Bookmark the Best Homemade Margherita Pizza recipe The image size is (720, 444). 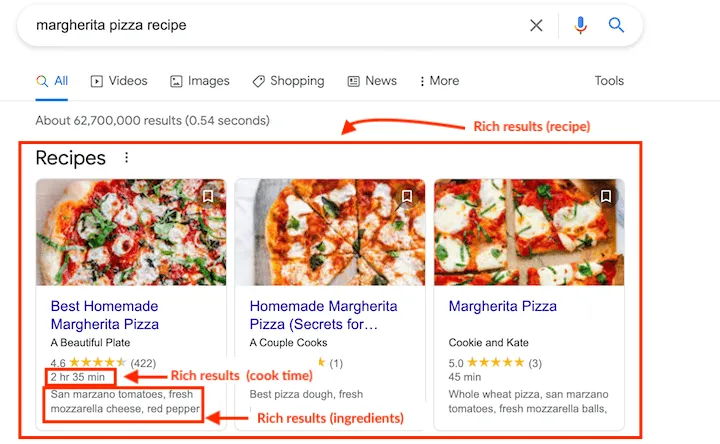coord(208,196)
